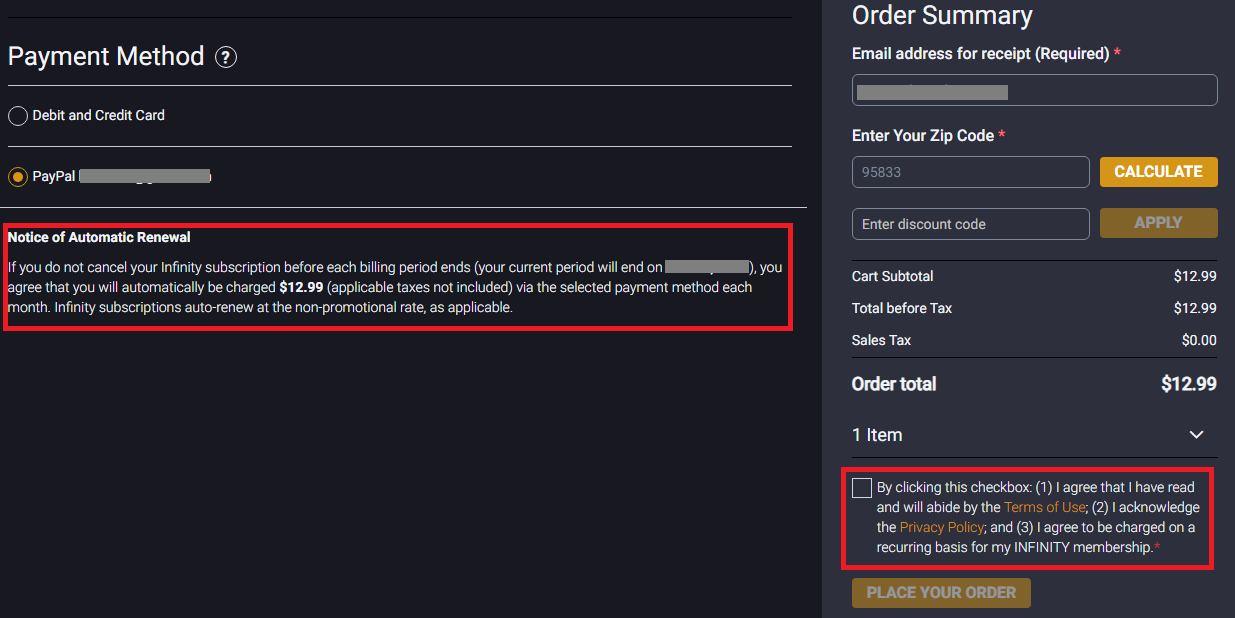
Task: Click the CALCULATE button
Action: click(1158, 172)
